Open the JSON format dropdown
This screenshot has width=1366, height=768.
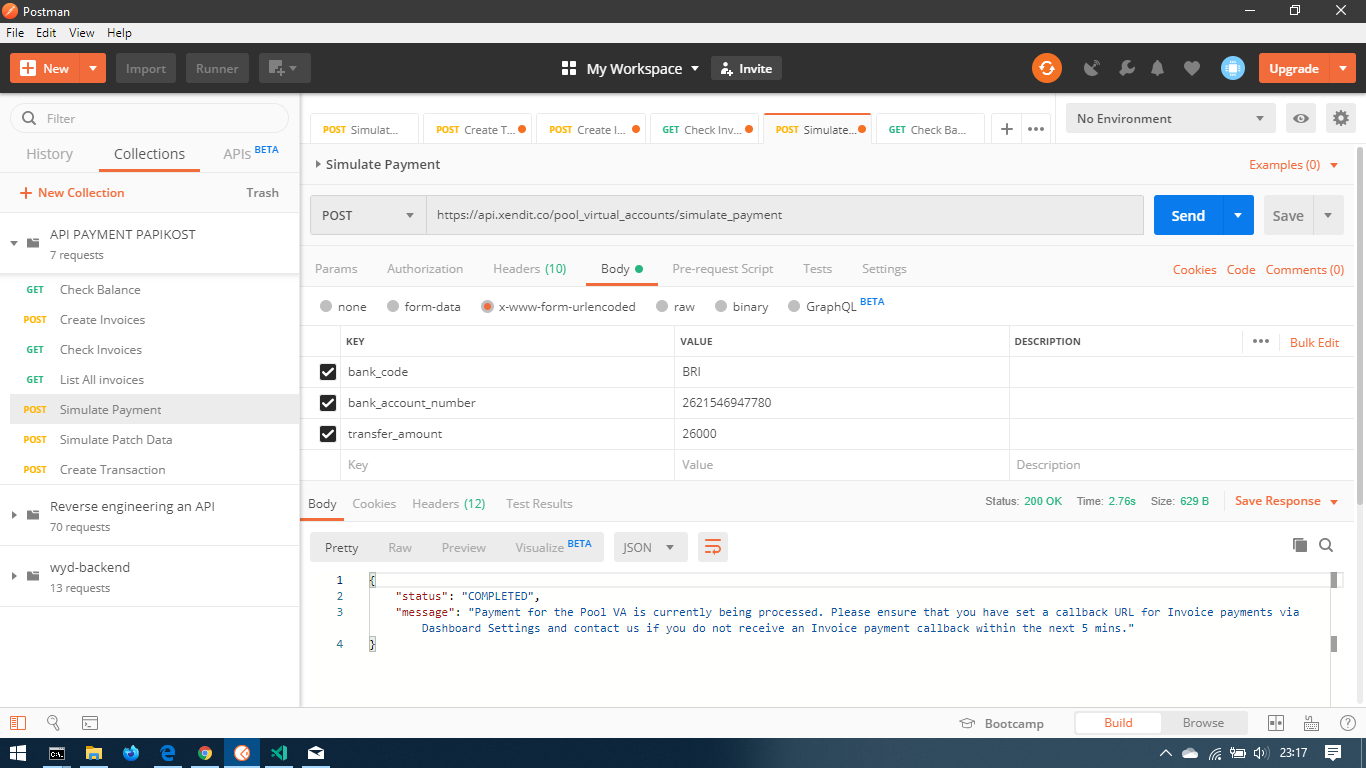[x=651, y=547]
